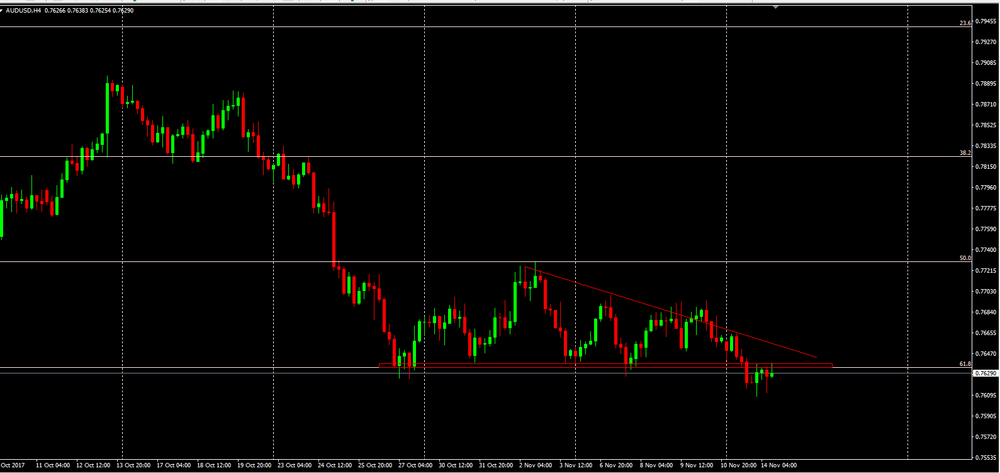Click price scale value 0.75720

tap(986, 437)
